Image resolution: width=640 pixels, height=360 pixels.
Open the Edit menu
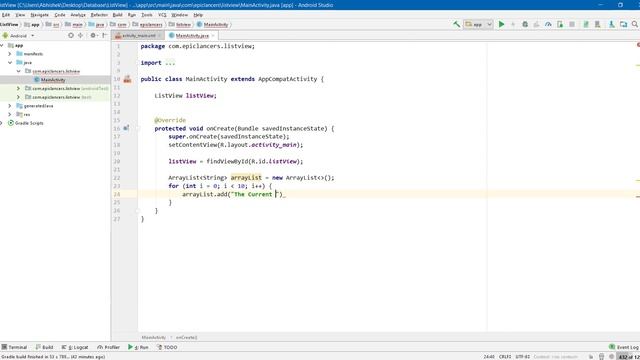pos(6,15)
